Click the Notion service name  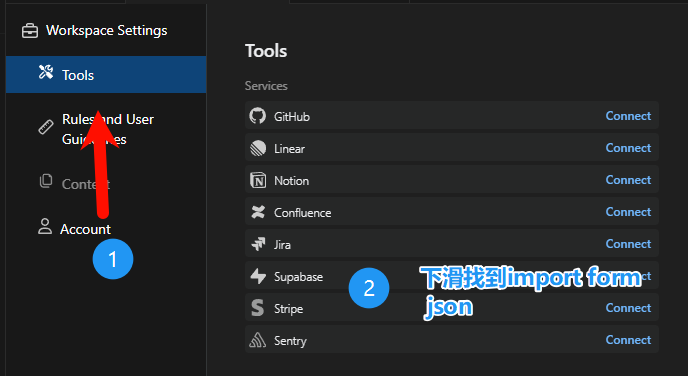click(291, 181)
